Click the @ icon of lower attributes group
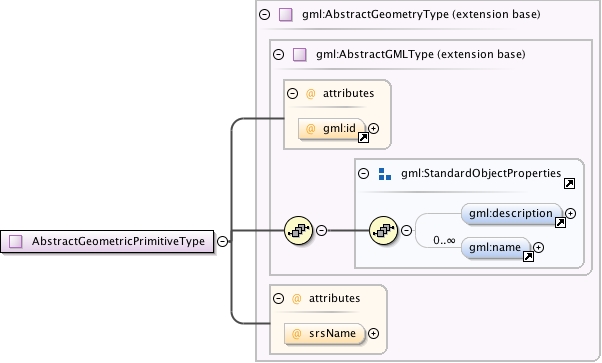Viewport: 602px width, 363px height. 296,299
